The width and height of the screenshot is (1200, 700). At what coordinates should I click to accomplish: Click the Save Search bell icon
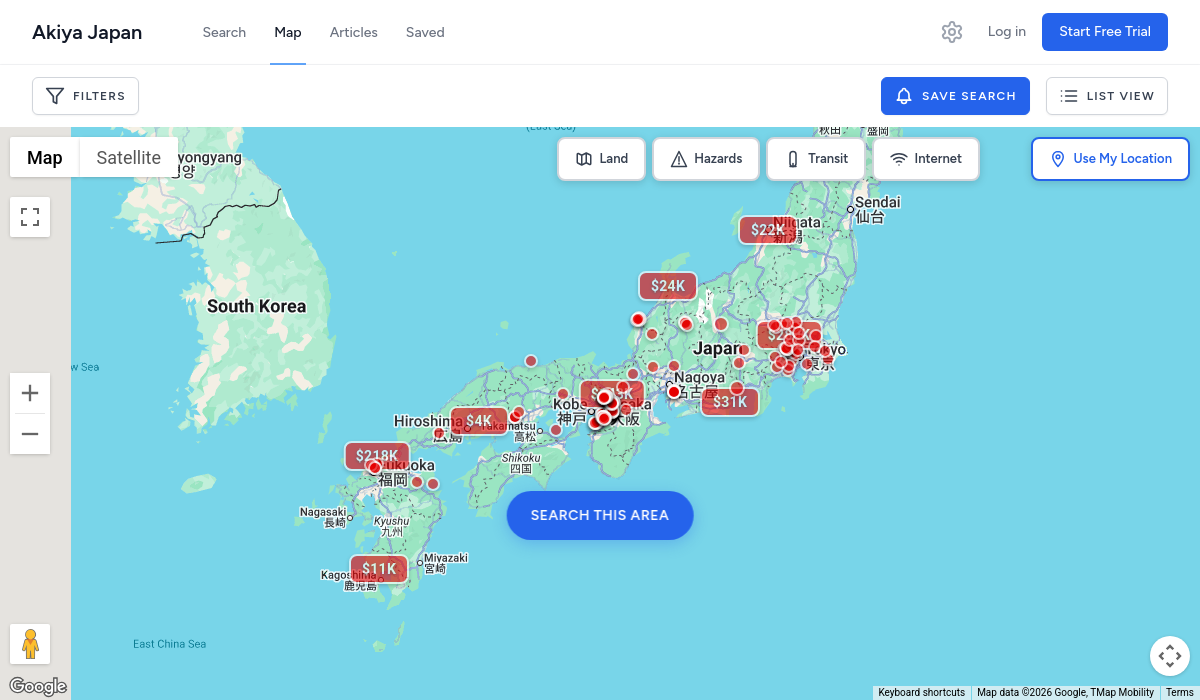click(904, 96)
